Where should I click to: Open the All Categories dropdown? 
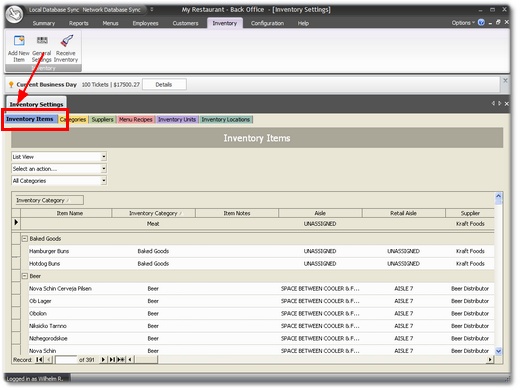tap(104, 181)
